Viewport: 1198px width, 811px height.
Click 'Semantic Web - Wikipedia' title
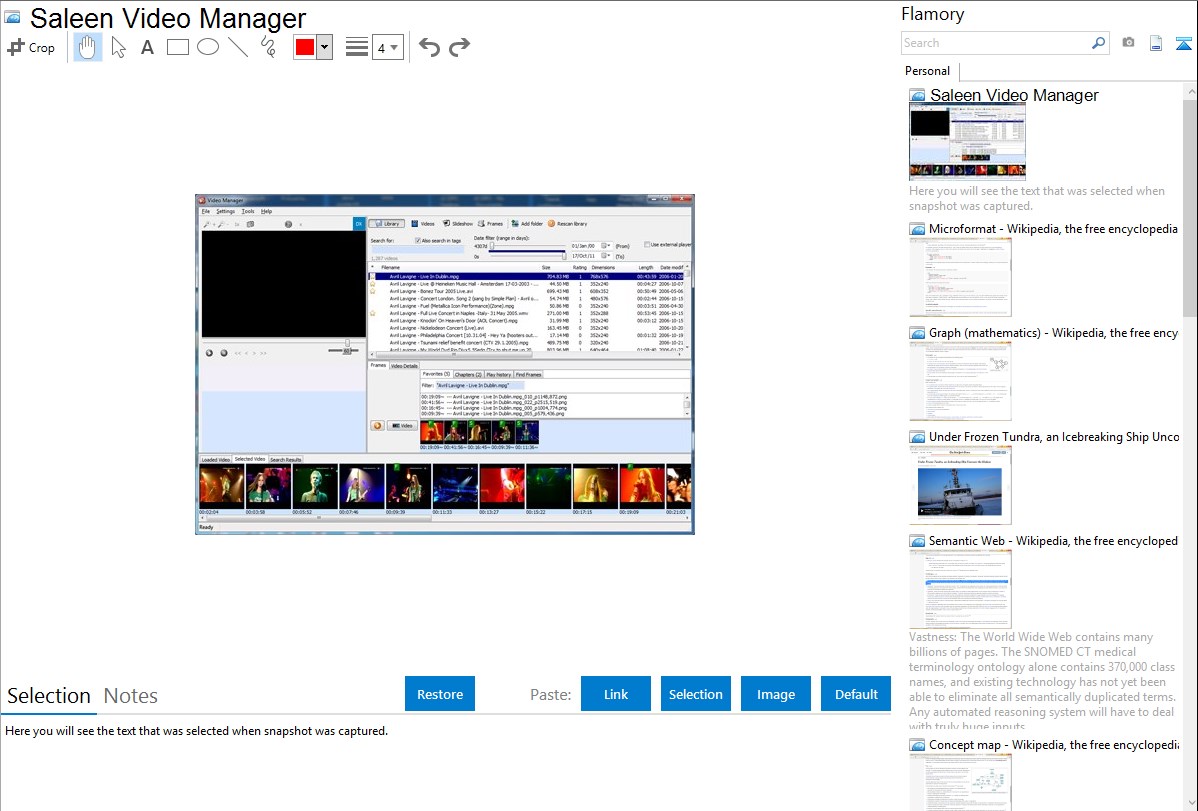pyautogui.click(x=1053, y=540)
